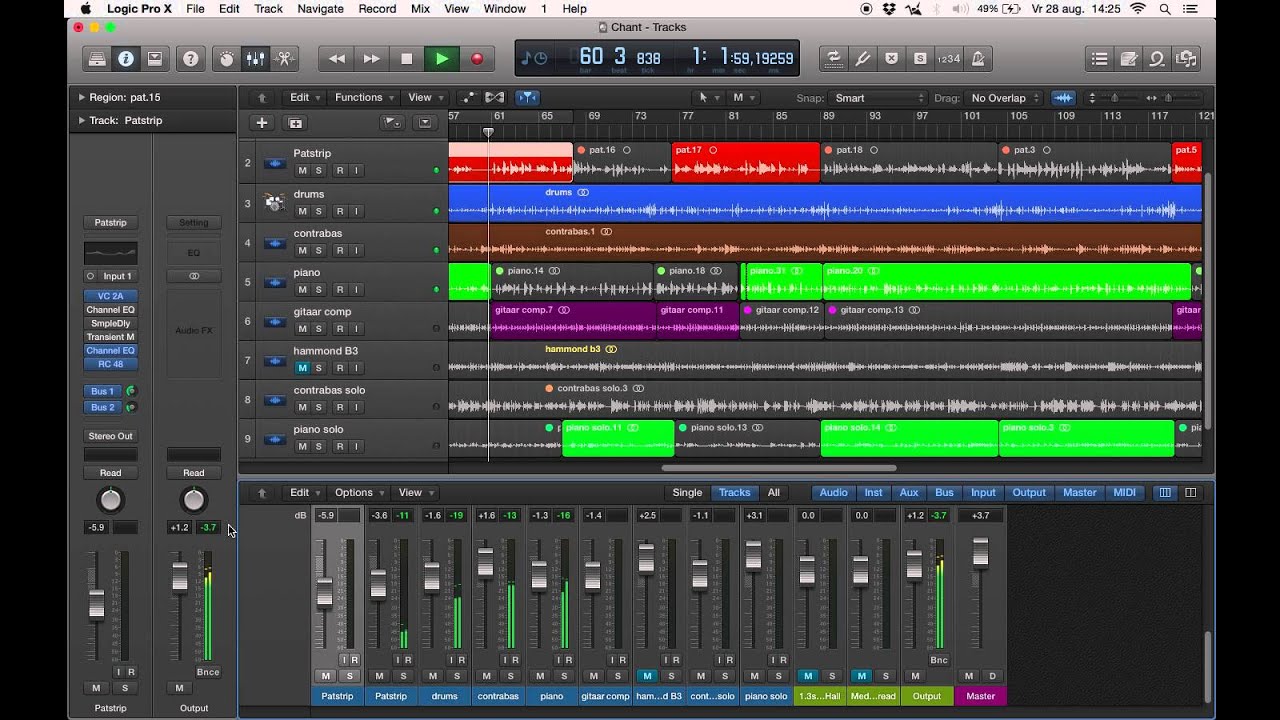Toggle input monitoring on piano track header
Image resolution: width=1280 pixels, height=720 pixels.
click(x=356, y=290)
